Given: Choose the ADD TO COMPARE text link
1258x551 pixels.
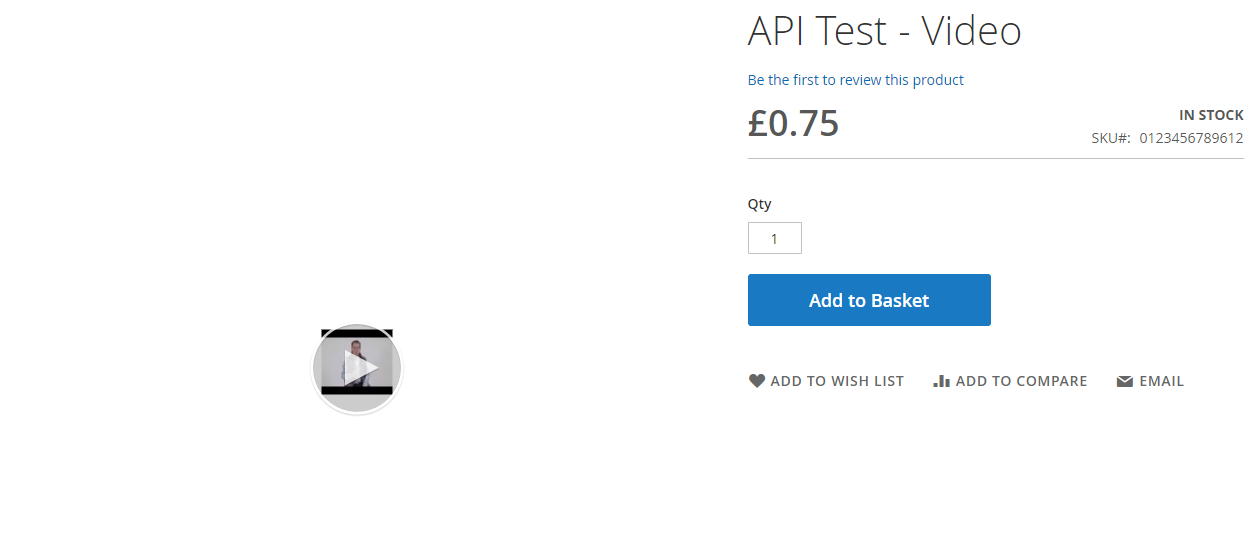Looking at the screenshot, I should tap(1021, 381).
